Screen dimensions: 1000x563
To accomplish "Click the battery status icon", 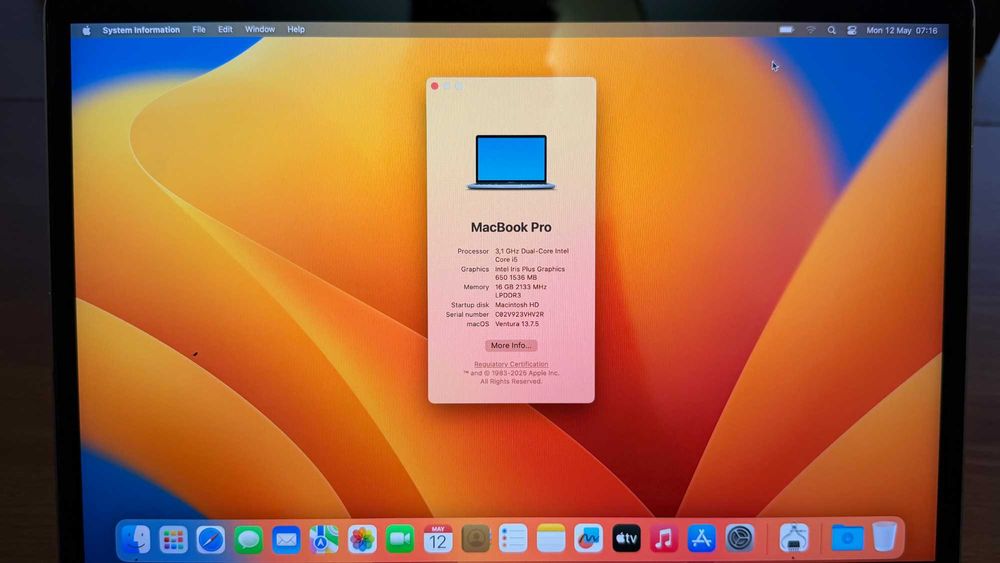I will [786, 30].
